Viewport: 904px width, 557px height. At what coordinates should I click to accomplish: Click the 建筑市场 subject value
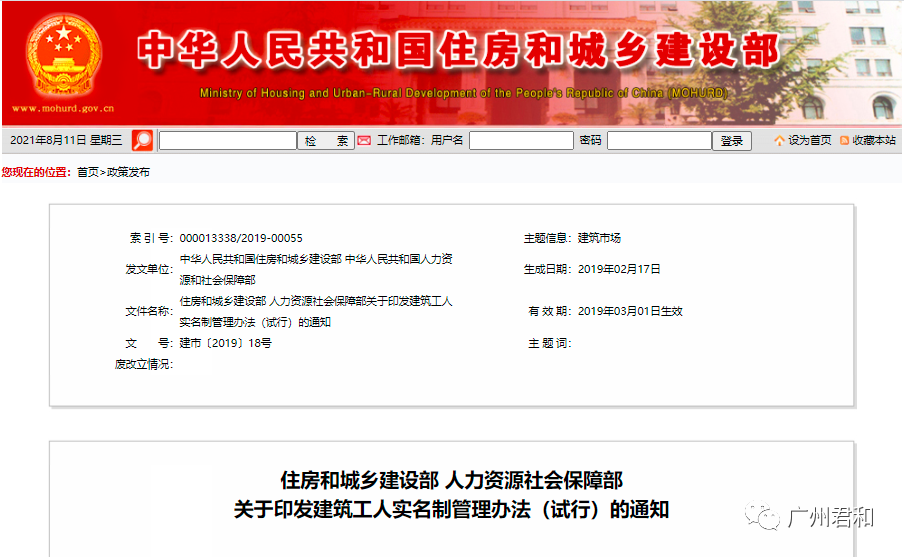599,238
